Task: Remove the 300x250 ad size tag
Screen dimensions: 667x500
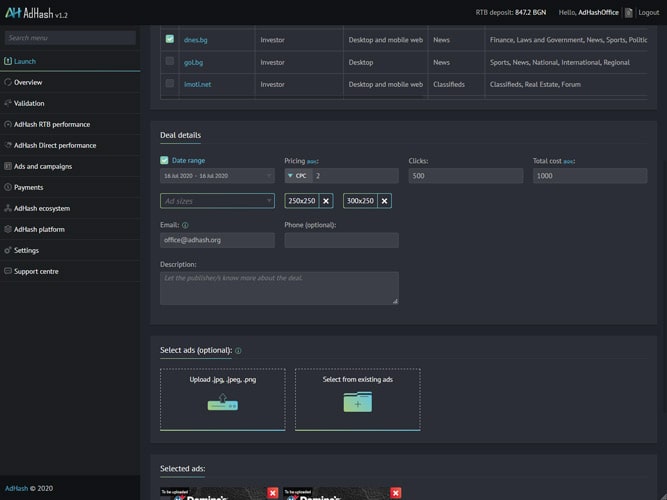Action: coord(385,201)
